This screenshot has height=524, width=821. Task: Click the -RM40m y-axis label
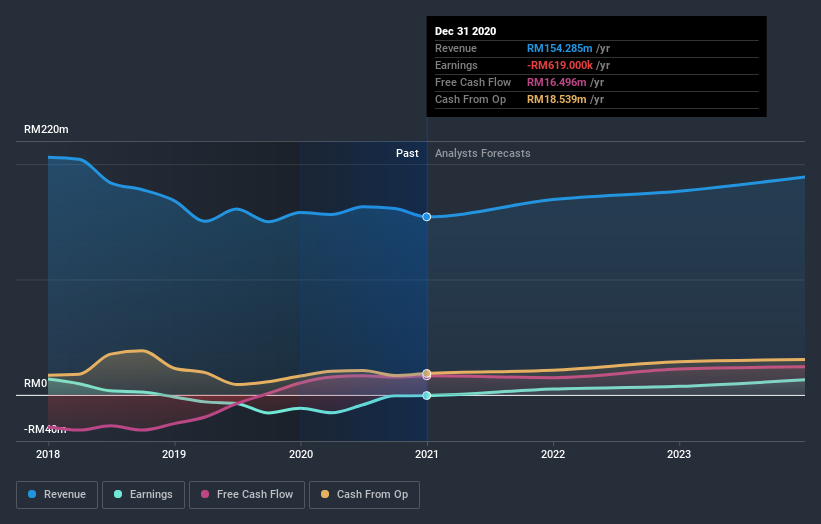coord(45,429)
